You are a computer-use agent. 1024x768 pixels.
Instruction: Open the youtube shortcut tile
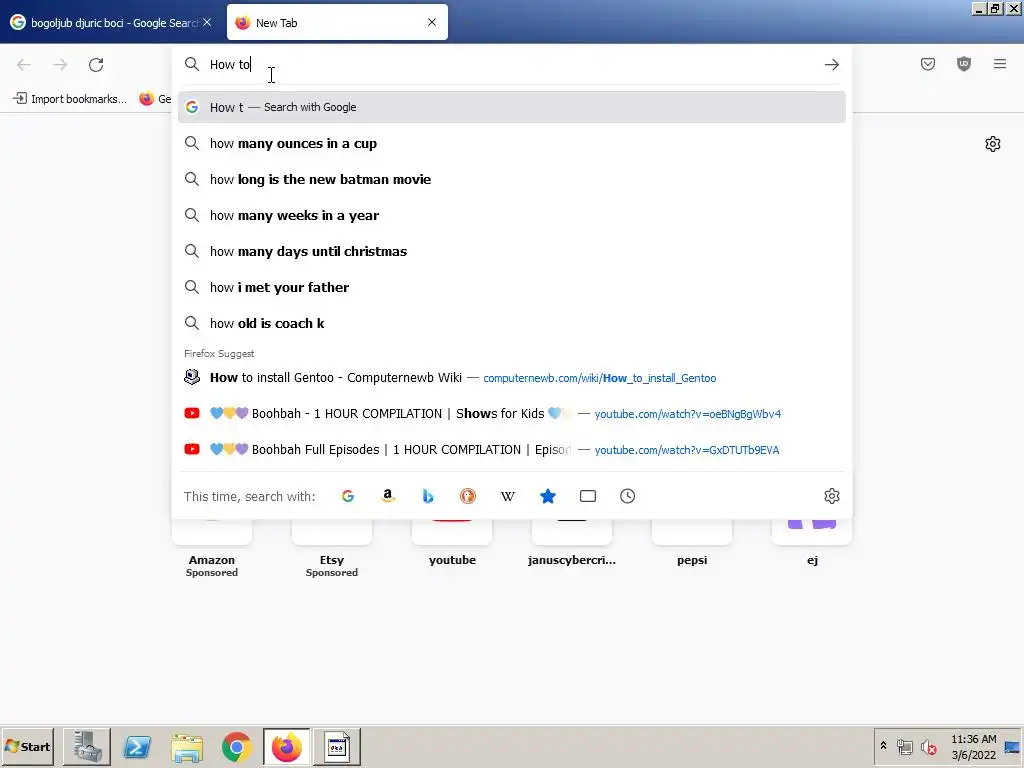pos(452,543)
